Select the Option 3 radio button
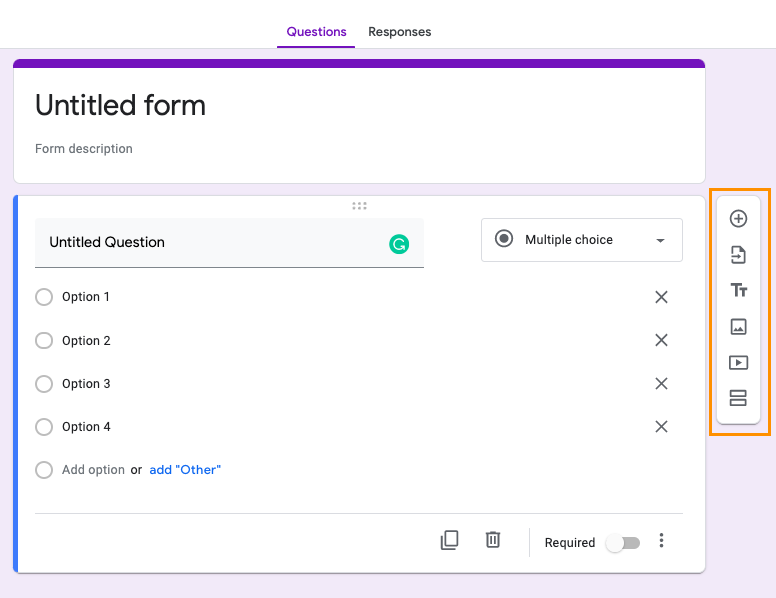 tap(44, 384)
